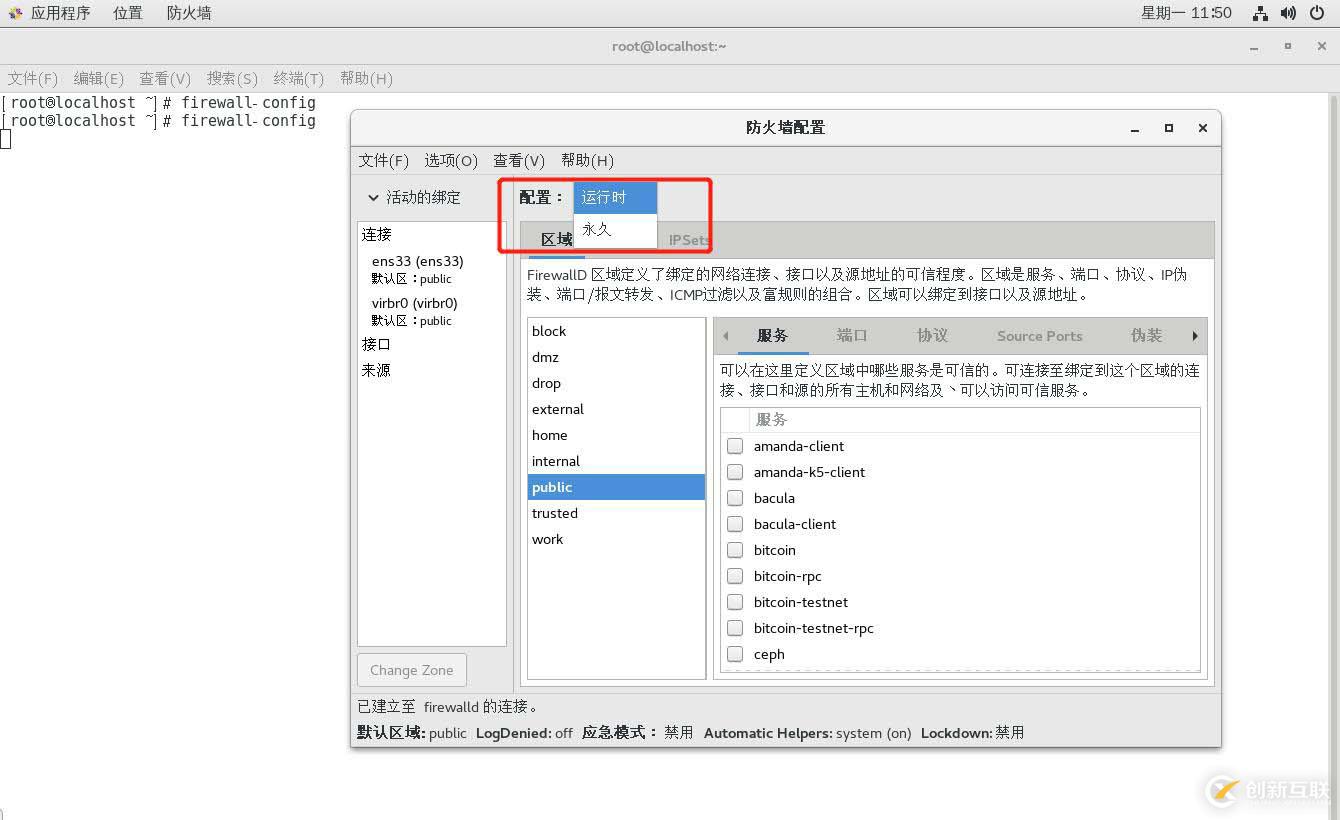Image resolution: width=1340 pixels, height=820 pixels.
Task: Open firewall config 文件(F) menu
Action: (x=384, y=160)
